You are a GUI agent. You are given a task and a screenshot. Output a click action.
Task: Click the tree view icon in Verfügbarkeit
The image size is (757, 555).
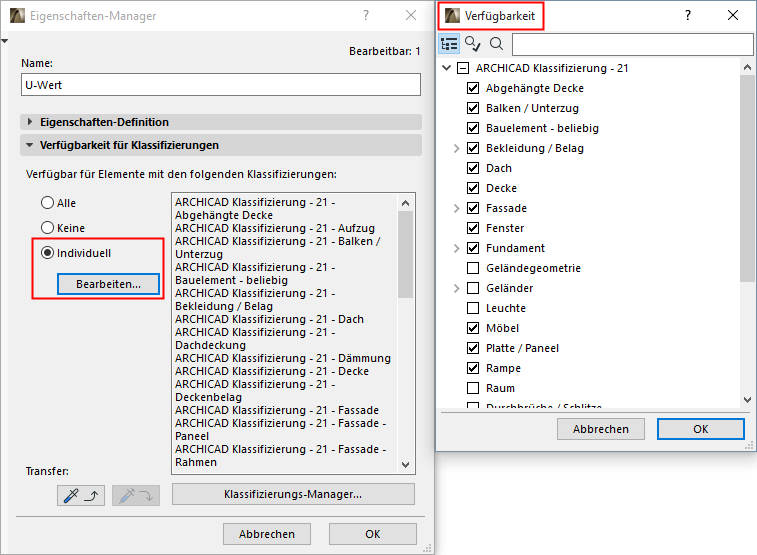coord(450,44)
